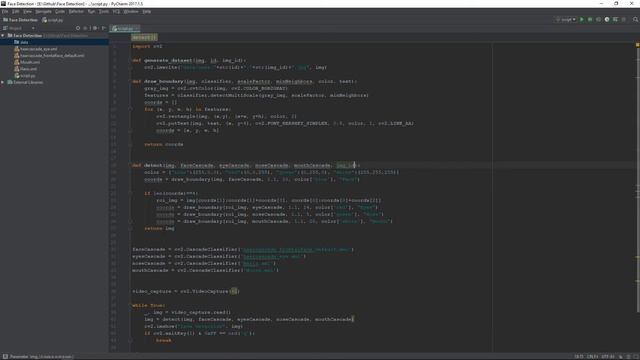Image resolution: width=640 pixels, height=360 pixels.
Task: Run the script with the green play button
Action: (x=582, y=20)
